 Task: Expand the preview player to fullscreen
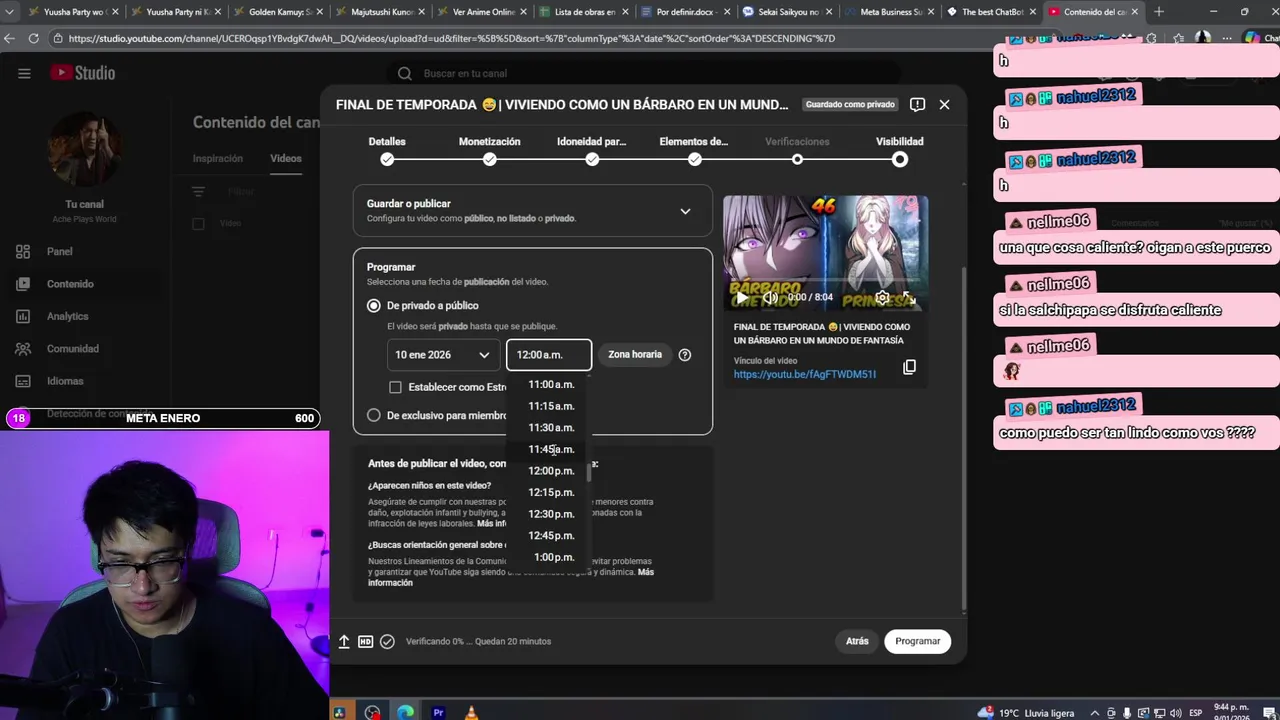(x=909, y=297)
